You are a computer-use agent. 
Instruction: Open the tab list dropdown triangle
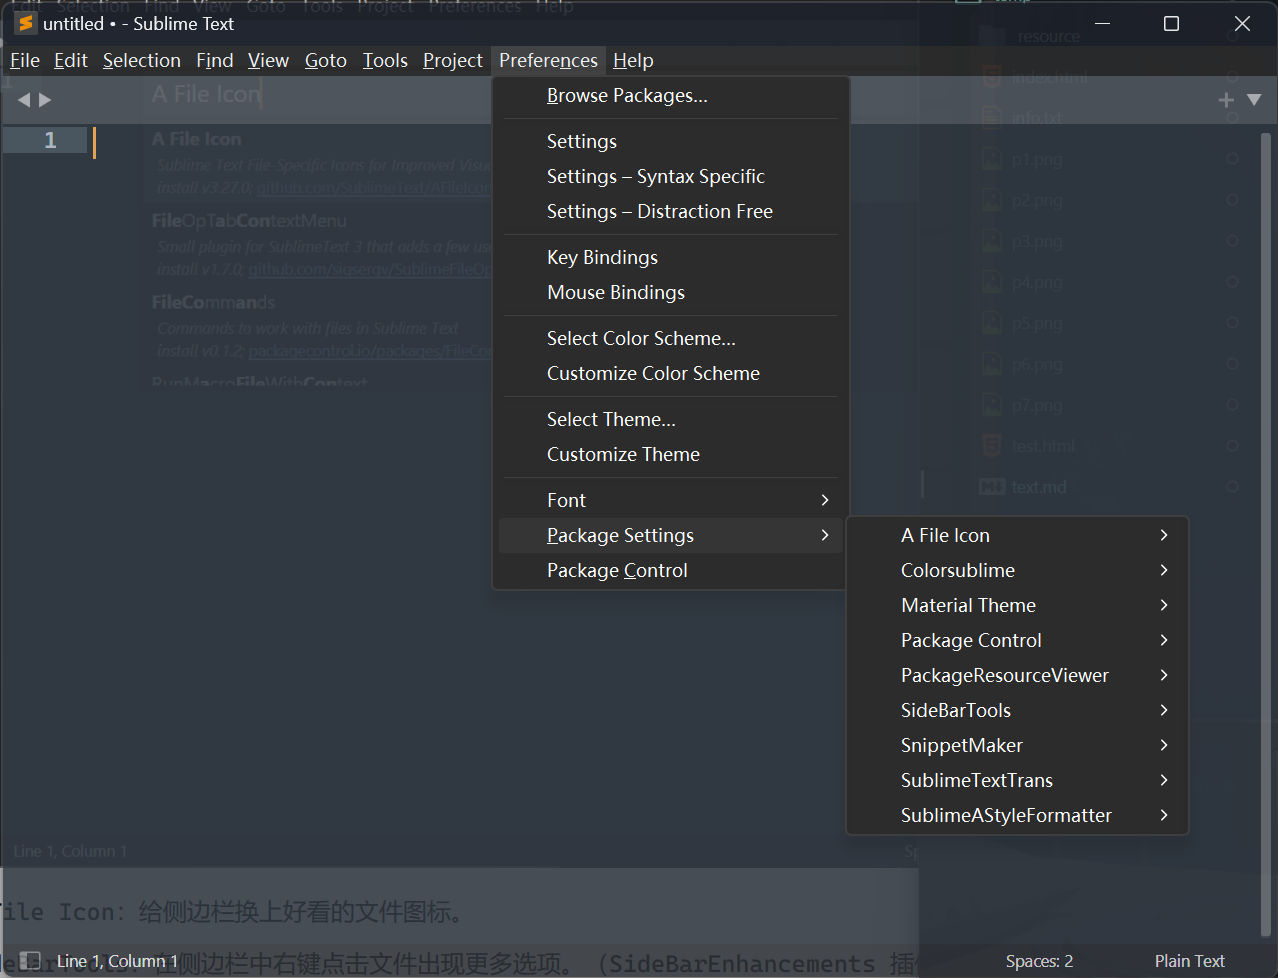[1254, 100]
